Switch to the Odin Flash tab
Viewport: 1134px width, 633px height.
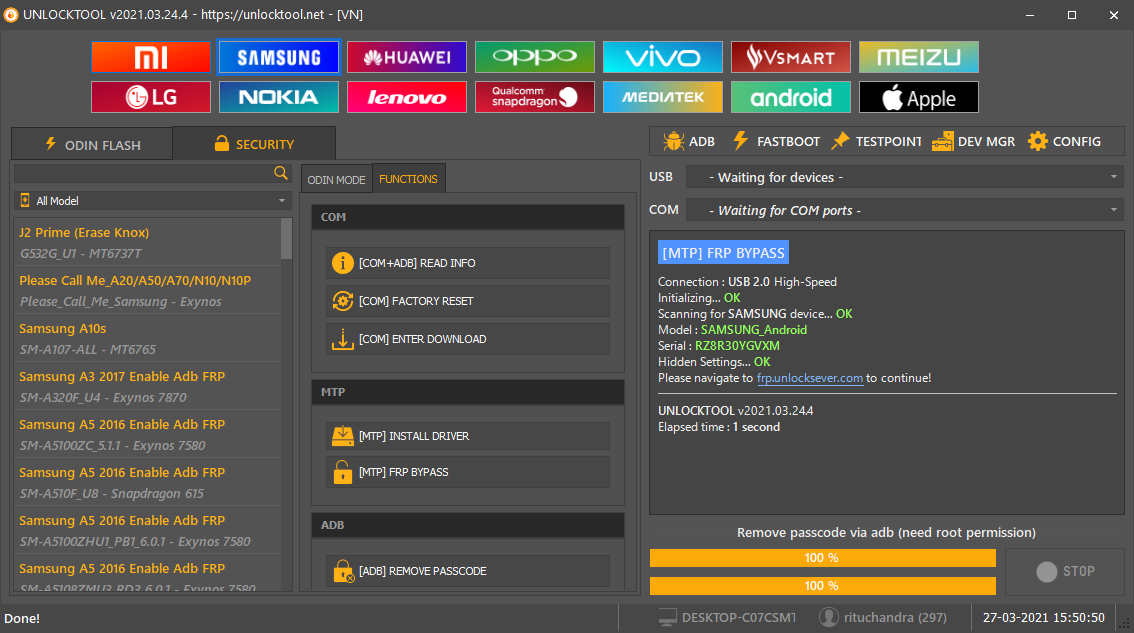pyautogui.click(x=92, y=145)
